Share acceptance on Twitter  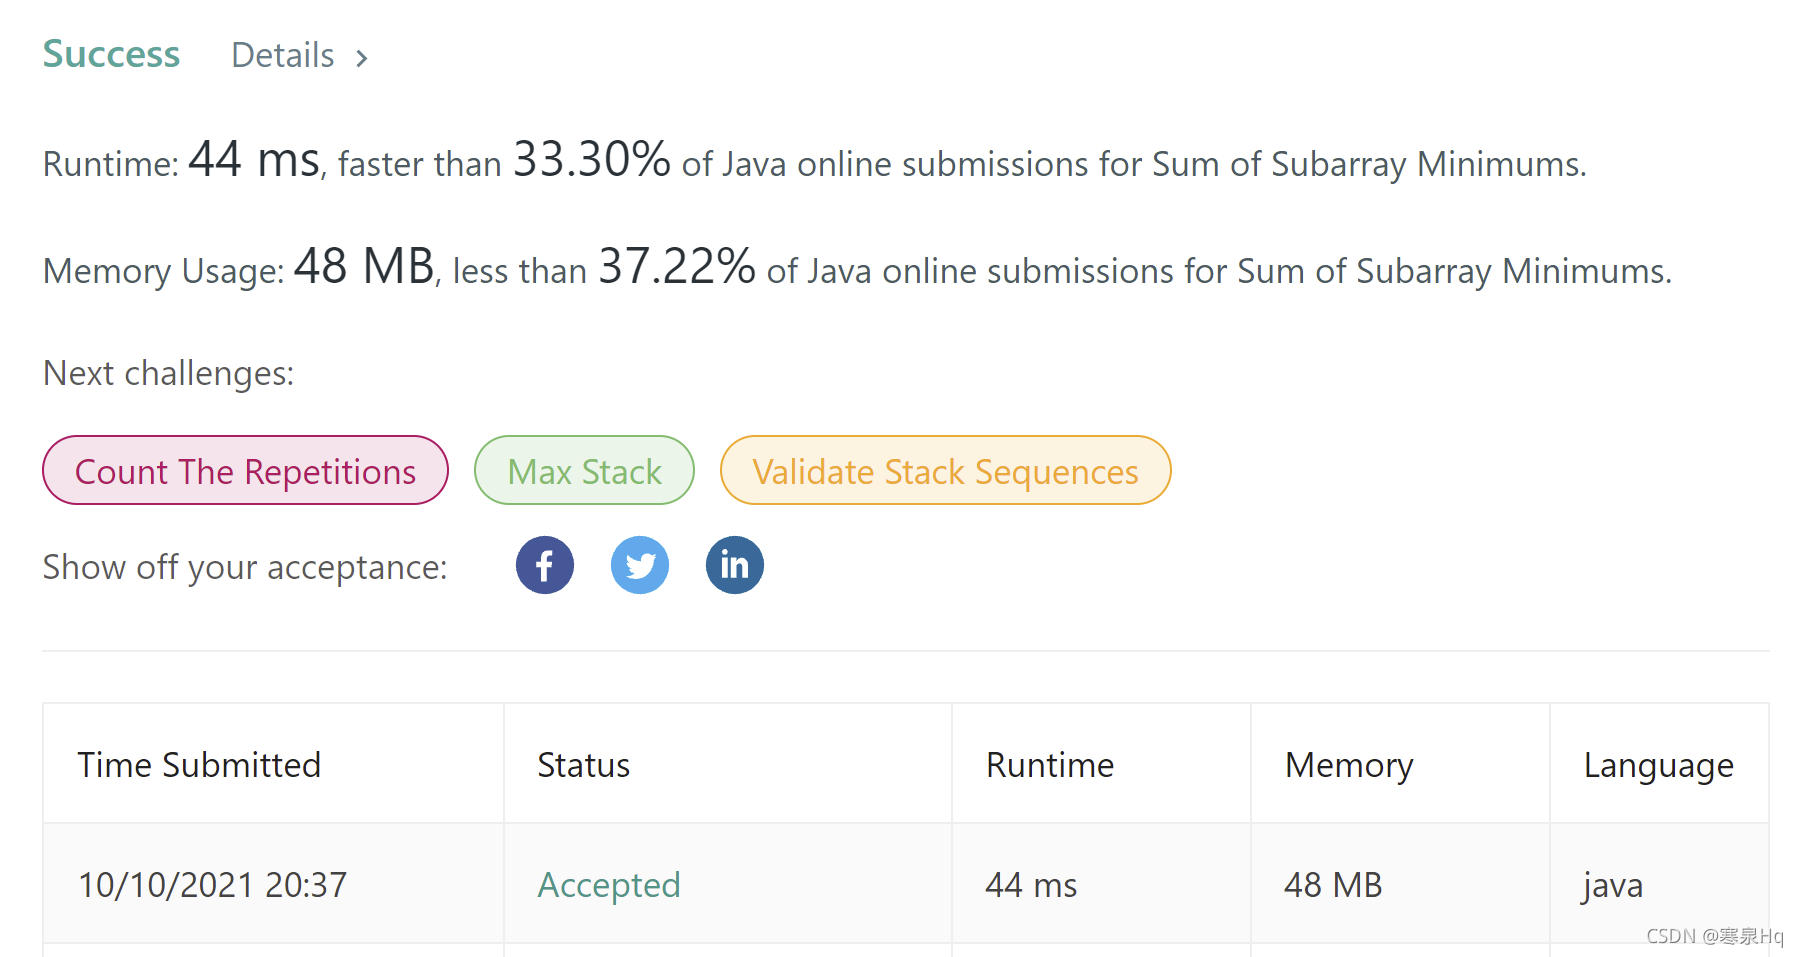click(639, 565)
